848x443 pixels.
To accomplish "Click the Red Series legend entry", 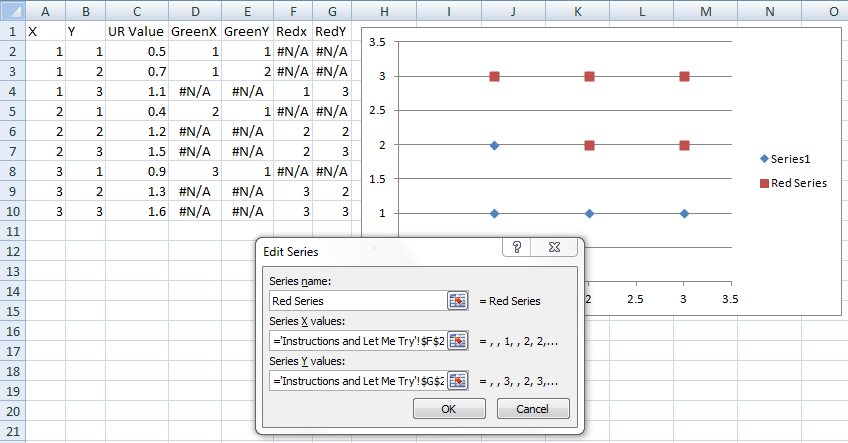I will (793, 183).
